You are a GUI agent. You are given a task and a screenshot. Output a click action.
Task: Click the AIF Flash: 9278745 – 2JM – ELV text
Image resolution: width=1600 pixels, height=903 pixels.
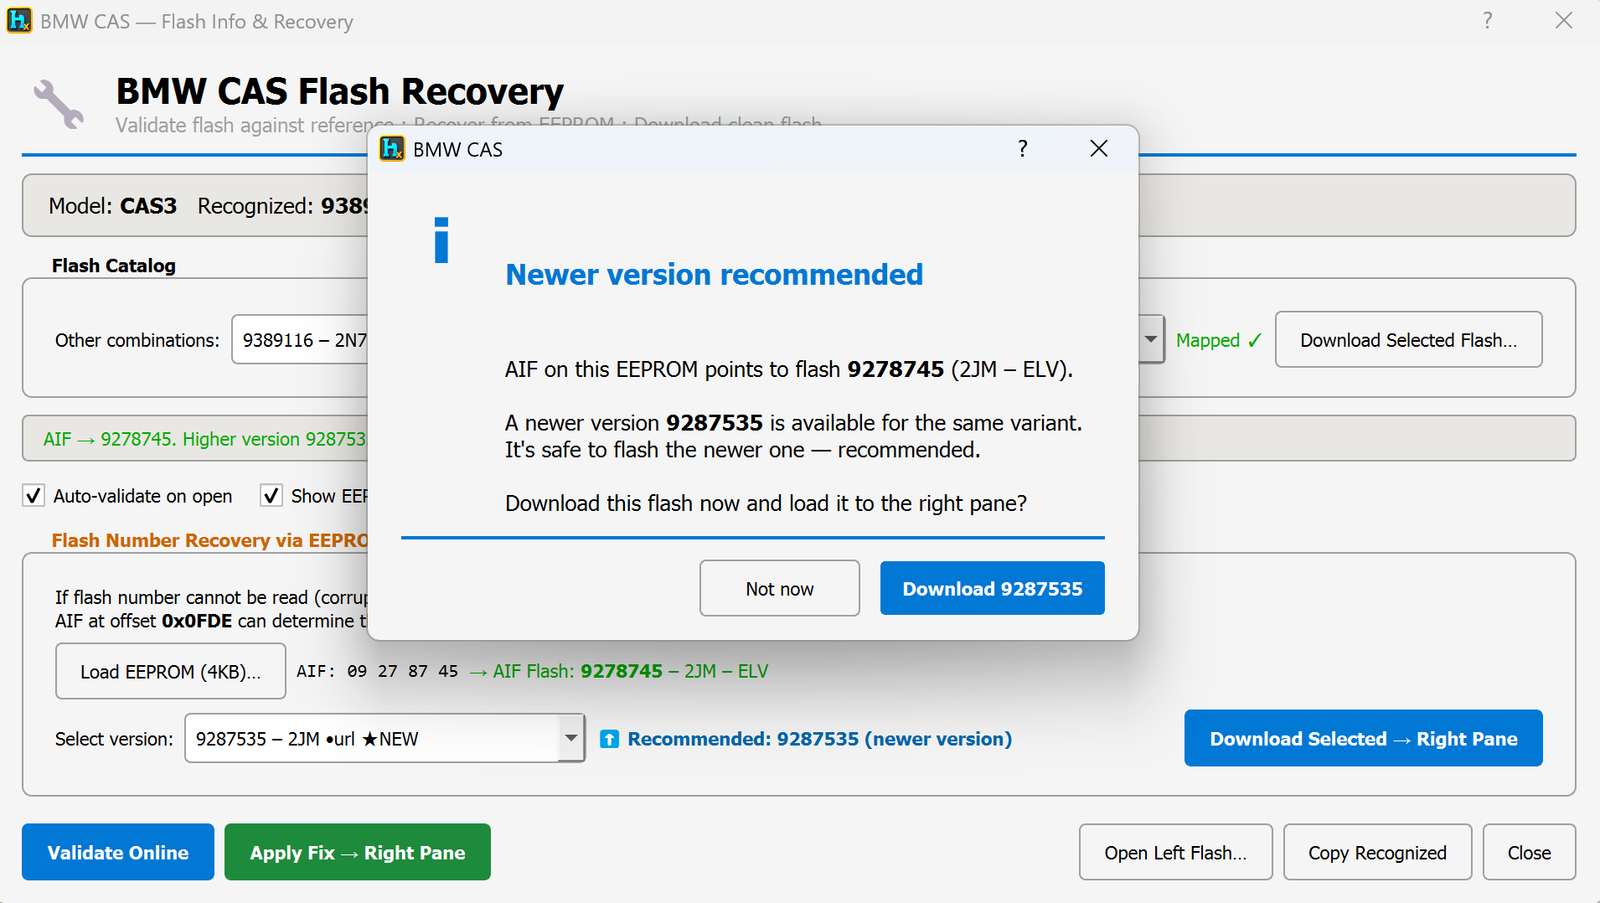[x=630, y=671]
